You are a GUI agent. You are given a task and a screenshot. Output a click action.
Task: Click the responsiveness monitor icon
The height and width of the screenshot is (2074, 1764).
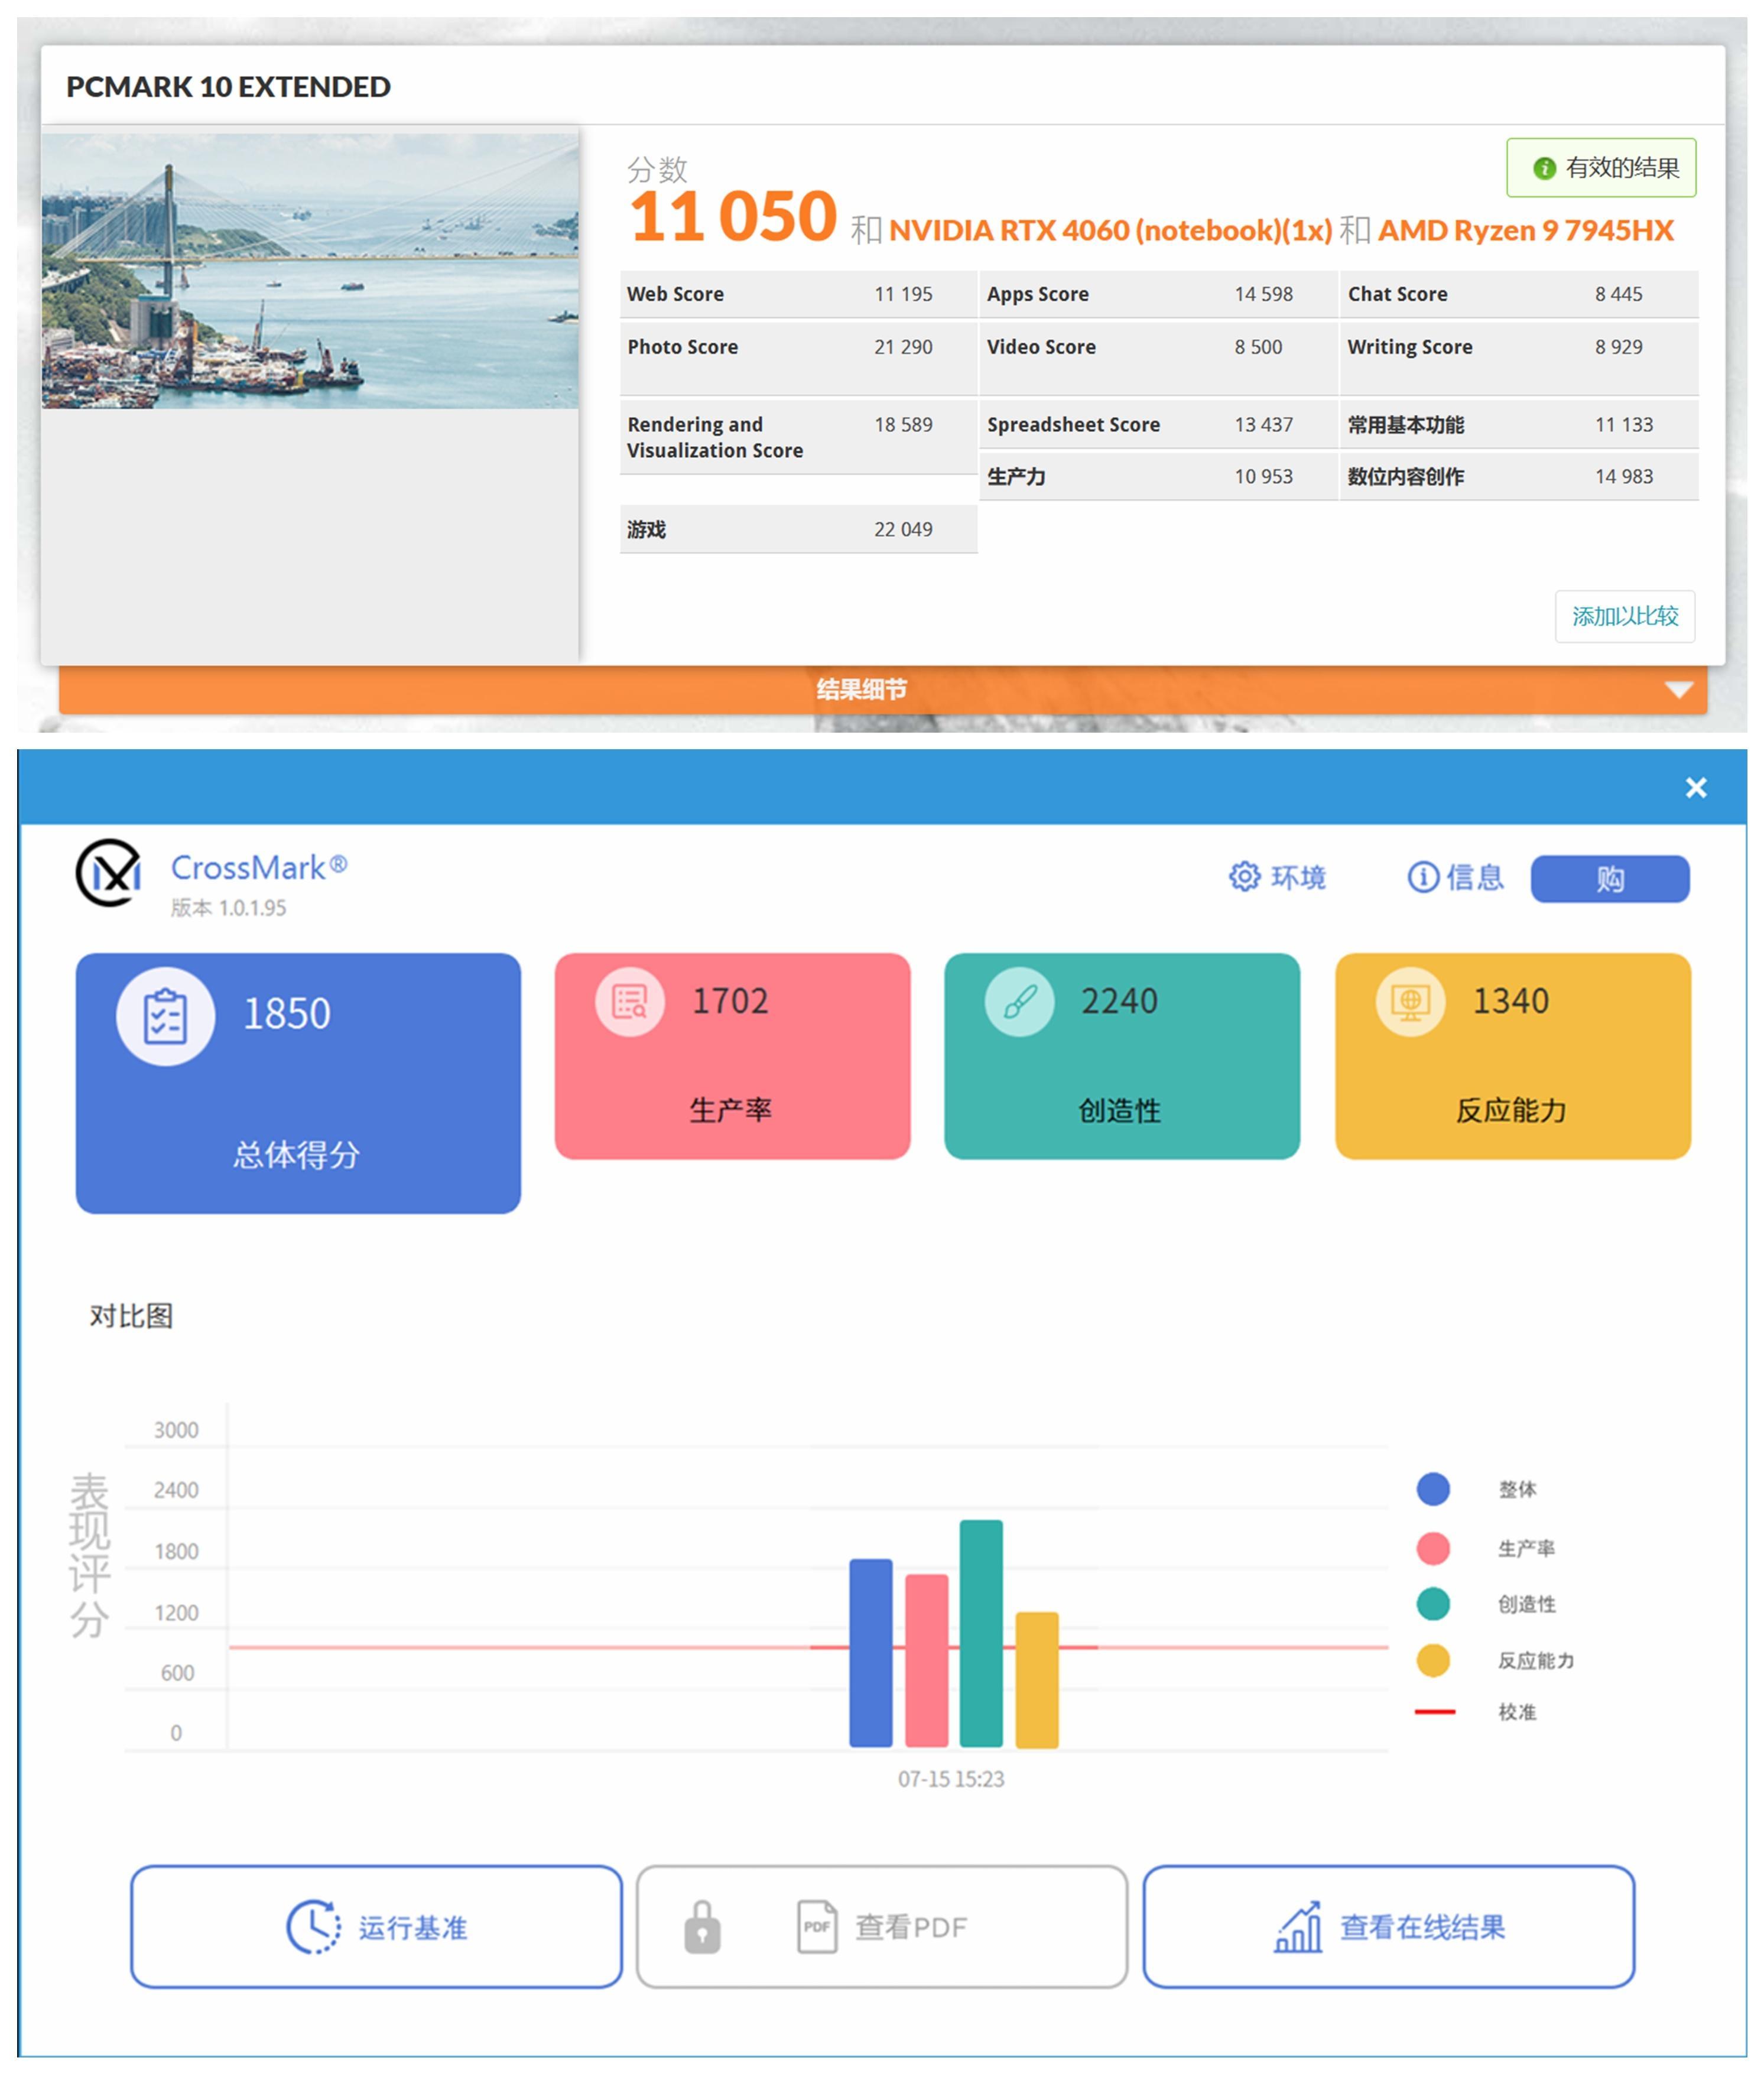[1410, 1002]
